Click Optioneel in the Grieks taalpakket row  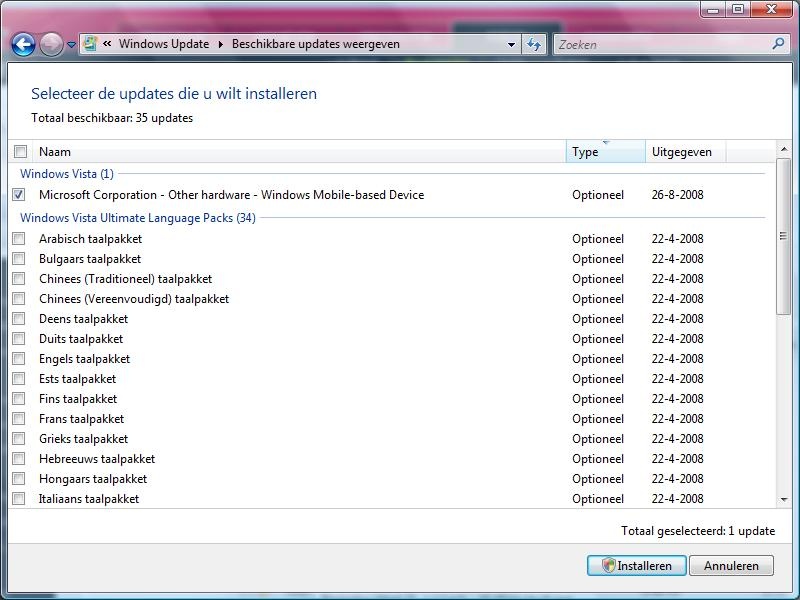click(x=598, y=439)
